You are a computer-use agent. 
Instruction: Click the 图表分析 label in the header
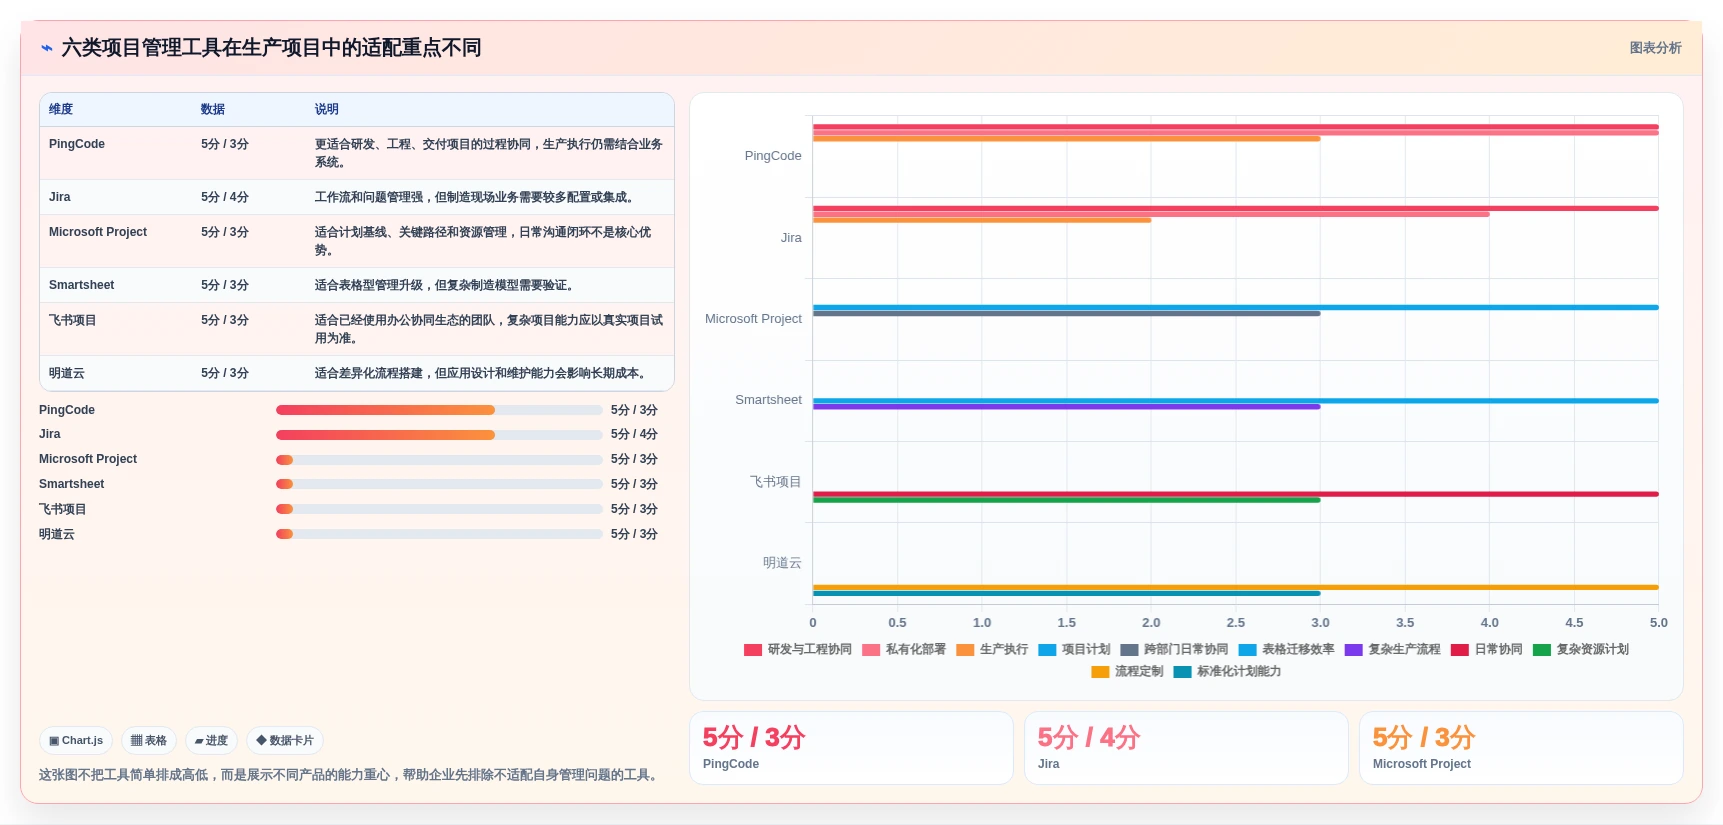click(1655, 48)
